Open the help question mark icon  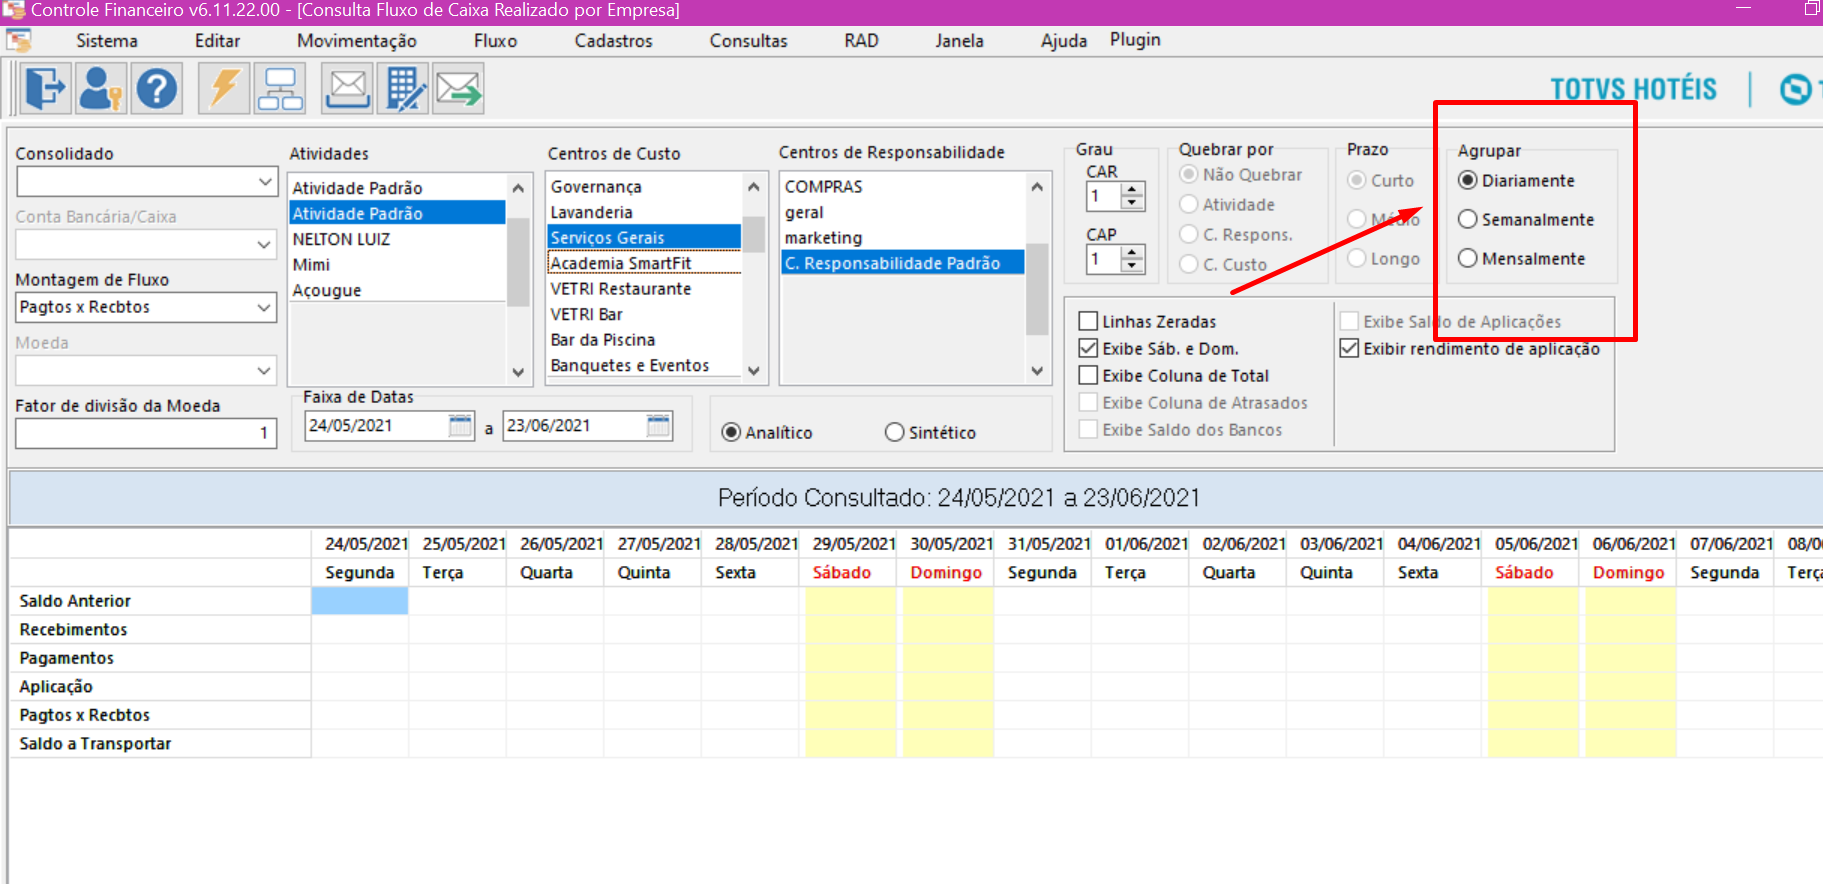(157, 89)
